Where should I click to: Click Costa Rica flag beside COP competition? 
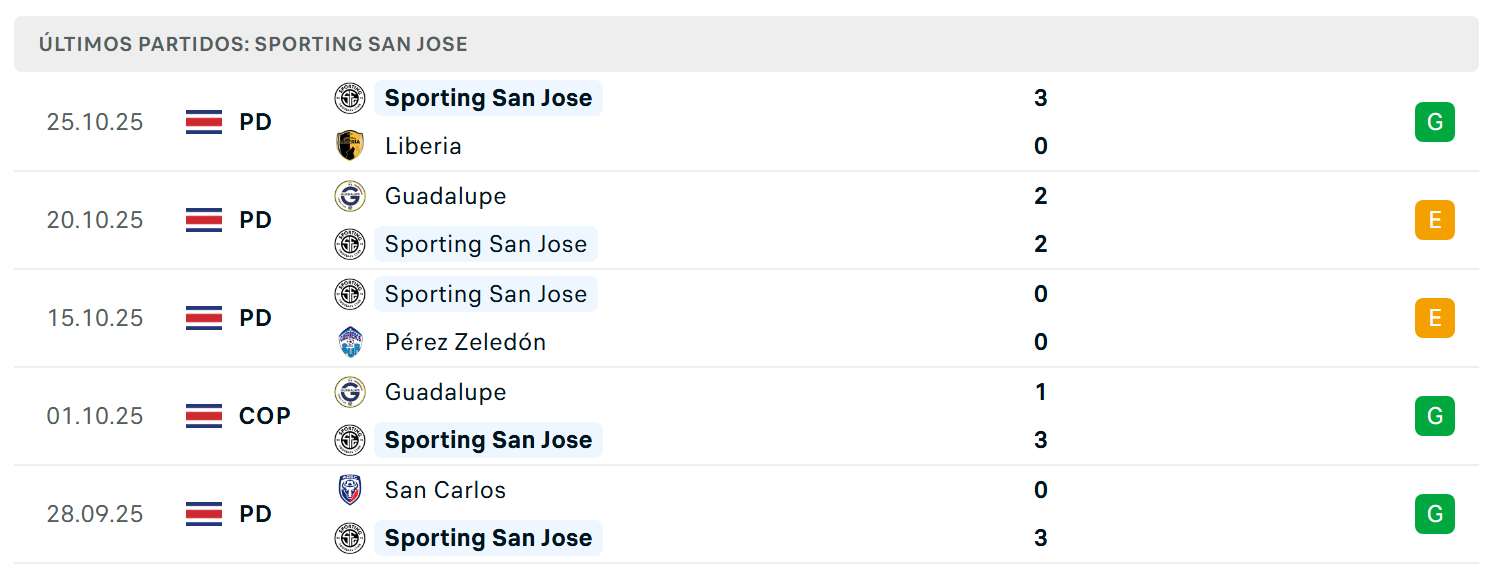(x=204, y=416)
